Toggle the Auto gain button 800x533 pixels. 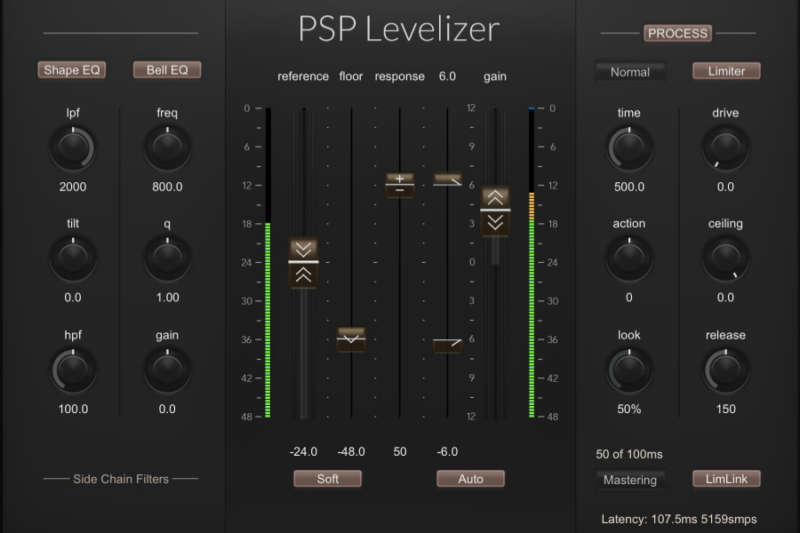470,479
